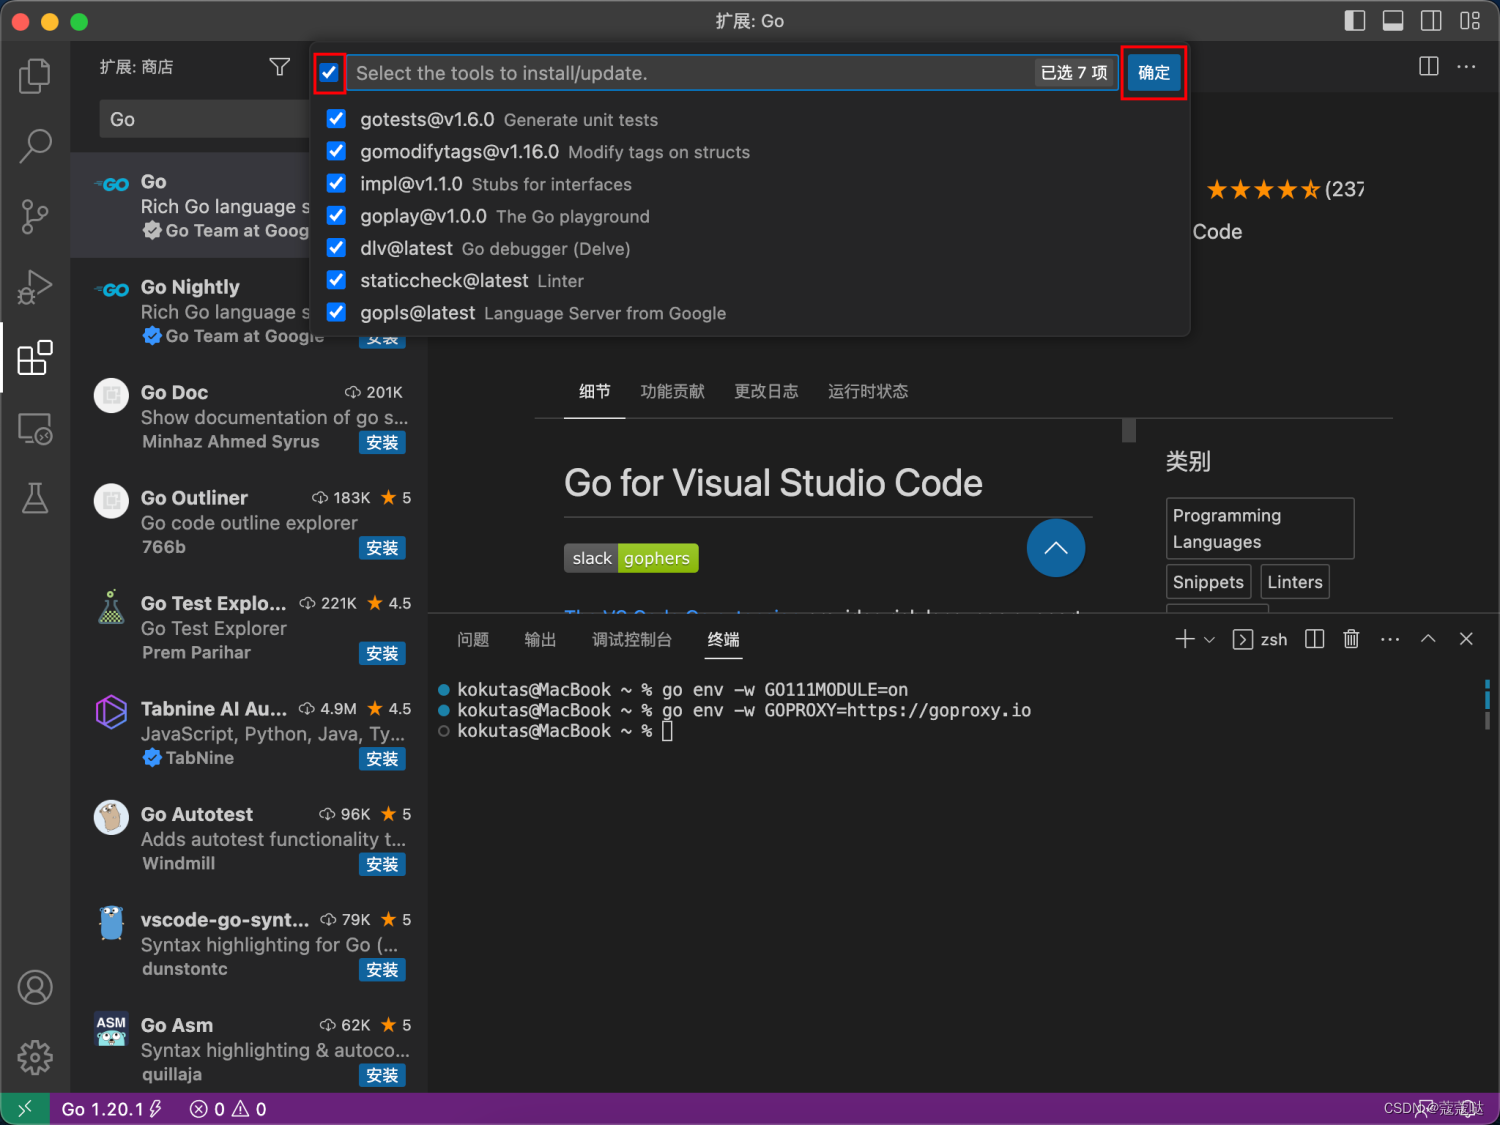Open the Run and Debug view
Viewport: 1500px width, 1125px height.
pyautogui.click(x=35, y=287)
